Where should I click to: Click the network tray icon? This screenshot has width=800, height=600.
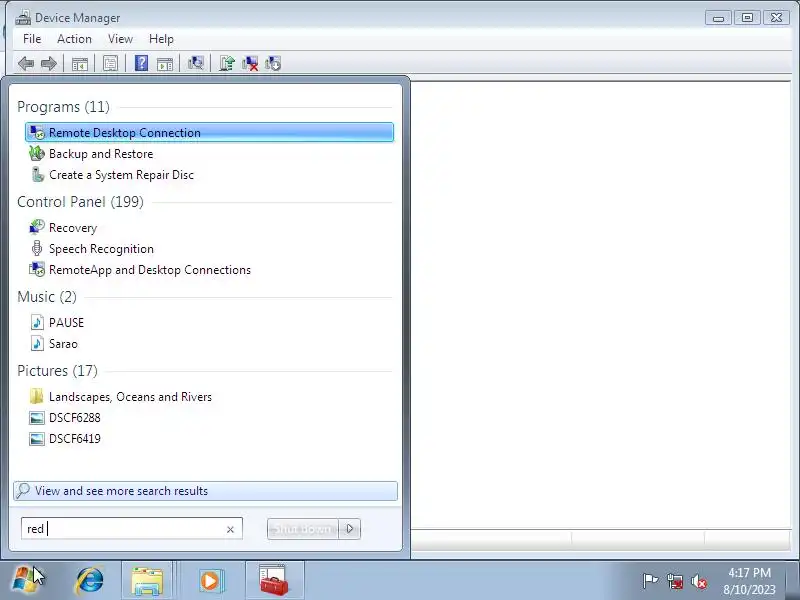click(674, 581)
